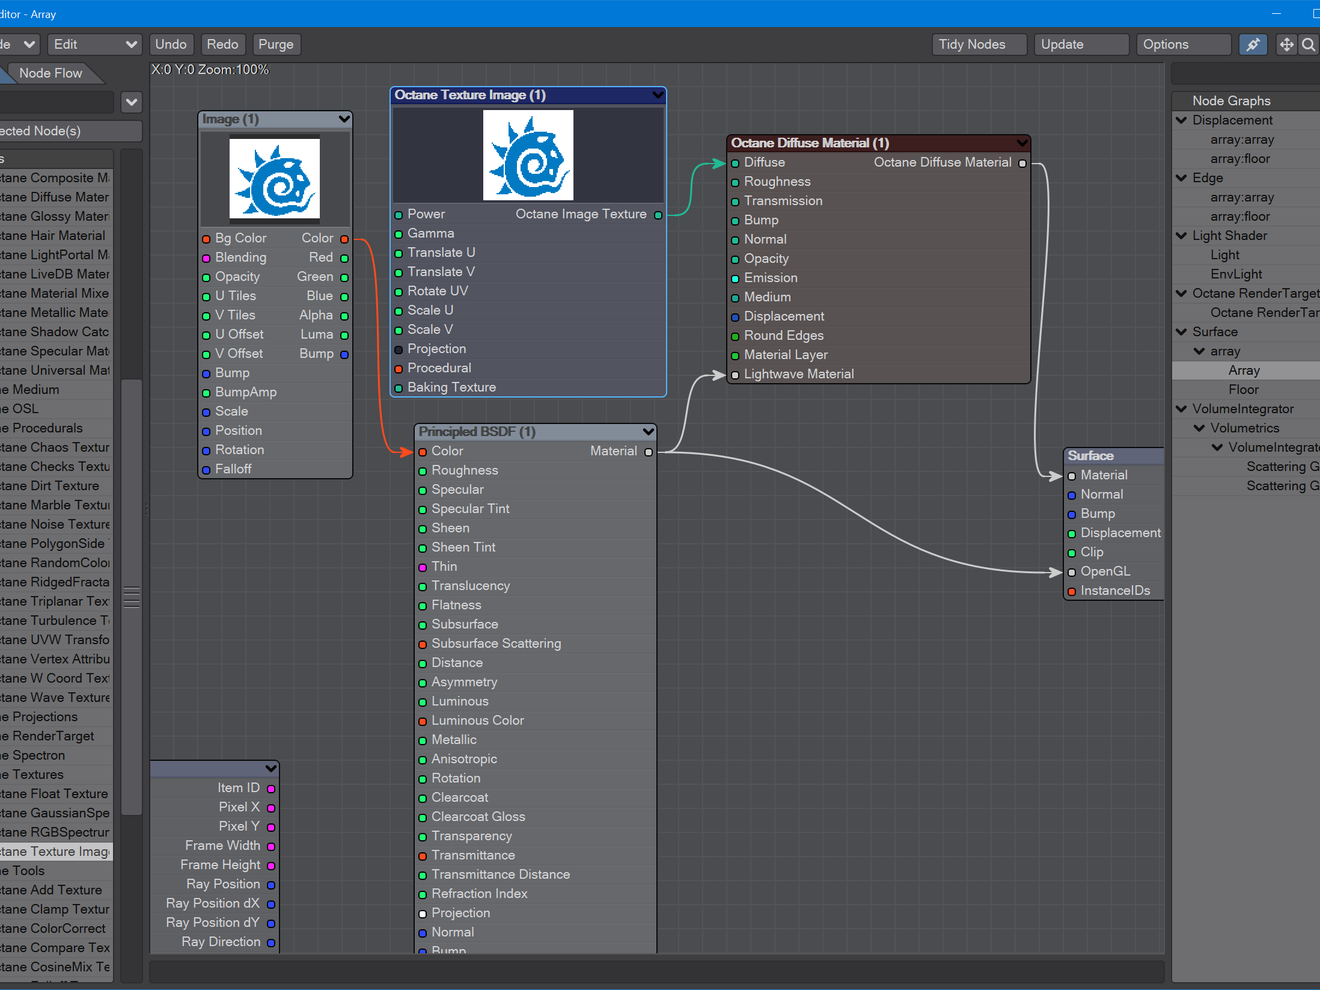The image size is (1320, 990).
Task: Collapse the VolumeIntegrator tree group
Action: coord(1182,409)
